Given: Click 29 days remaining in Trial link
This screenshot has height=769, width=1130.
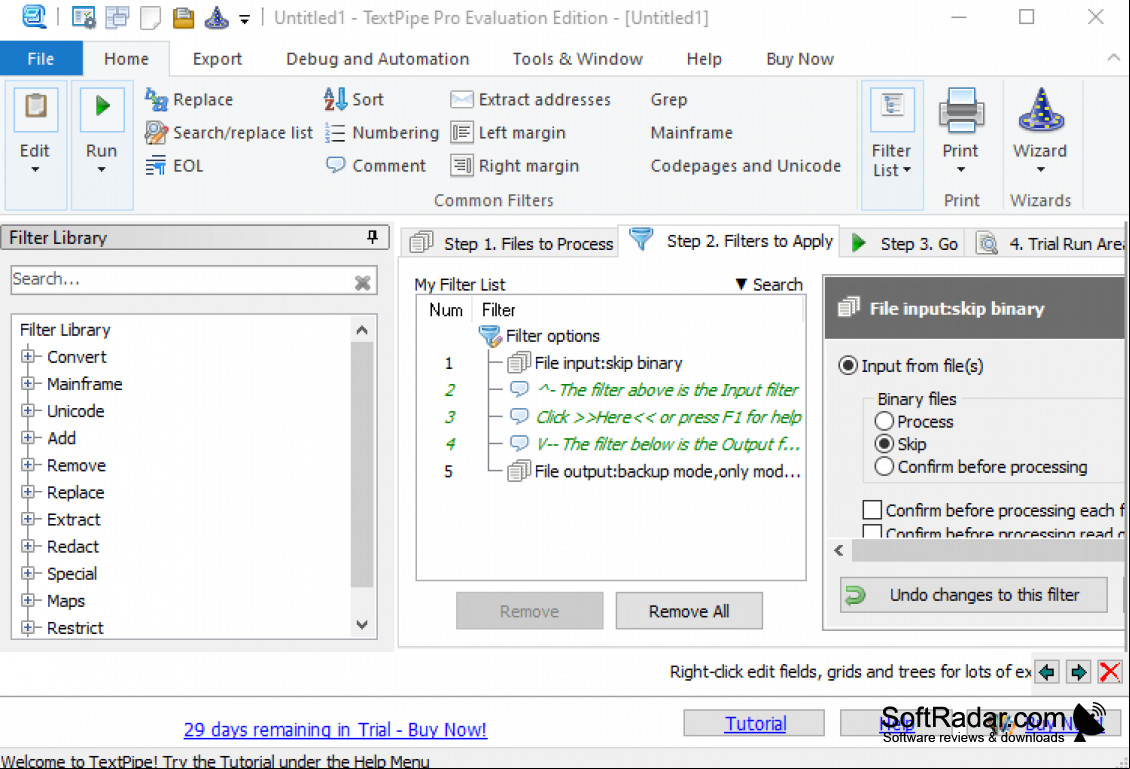Looking at the screenshot, I should click(335, 729).
